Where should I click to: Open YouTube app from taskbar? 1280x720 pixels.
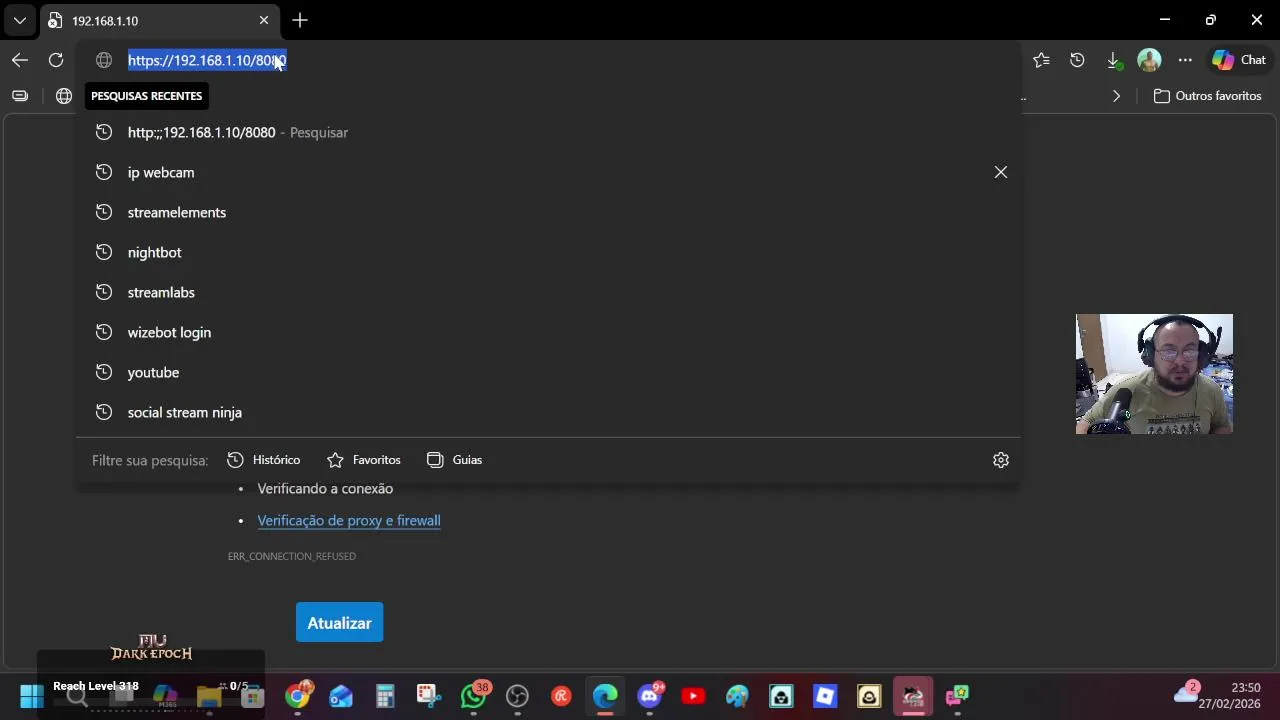(x=693, y=696)
